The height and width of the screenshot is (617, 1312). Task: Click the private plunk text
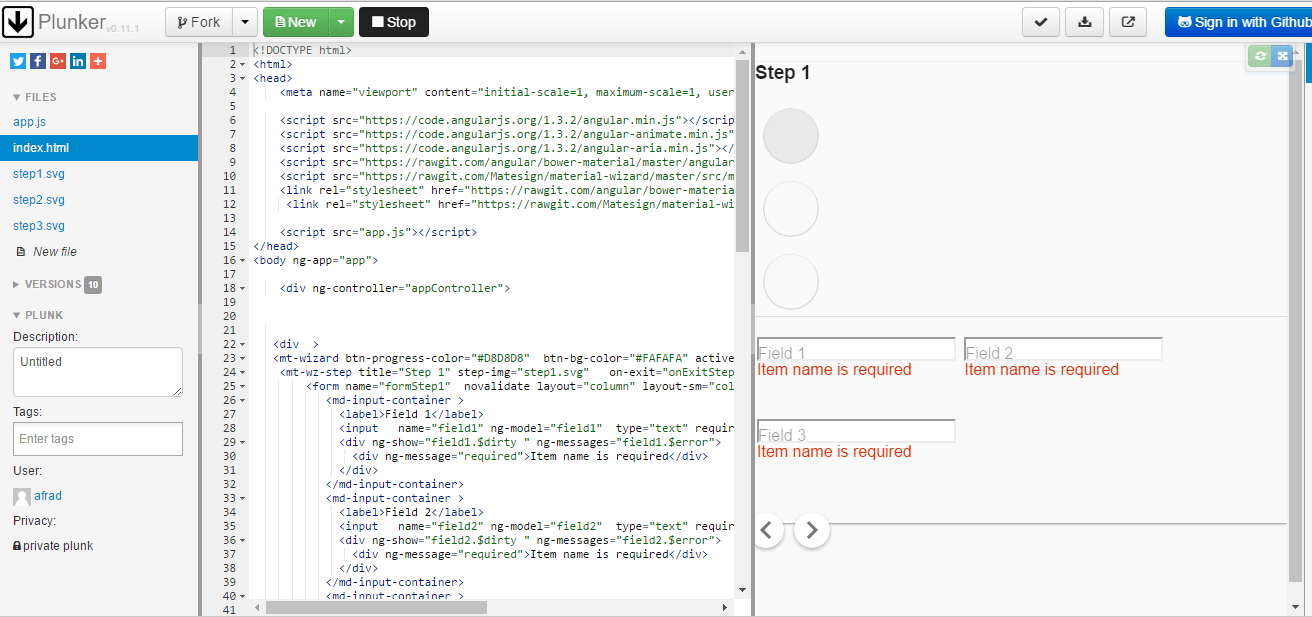[58, 546]
